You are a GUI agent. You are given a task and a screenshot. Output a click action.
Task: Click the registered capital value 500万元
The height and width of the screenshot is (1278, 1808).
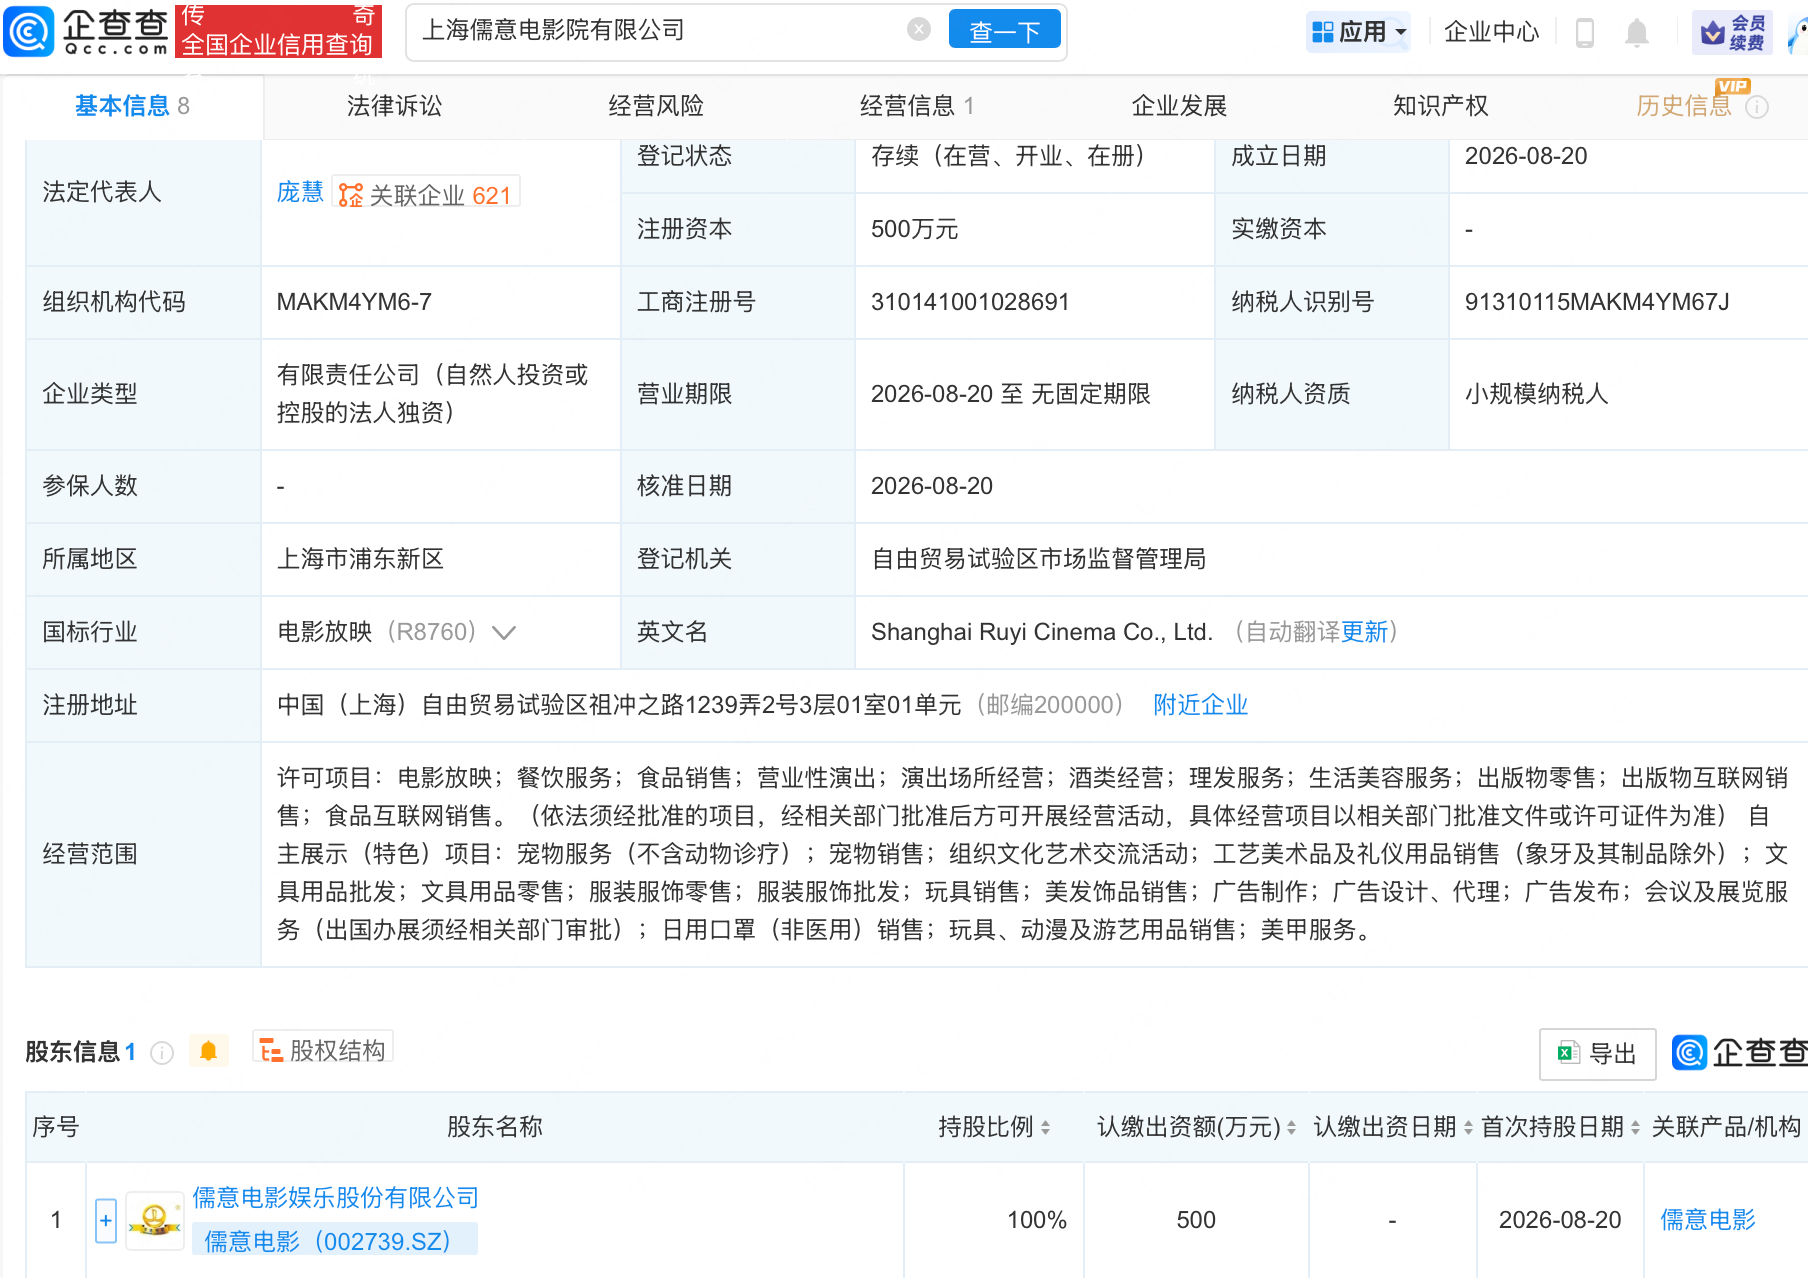pos(914,229)
